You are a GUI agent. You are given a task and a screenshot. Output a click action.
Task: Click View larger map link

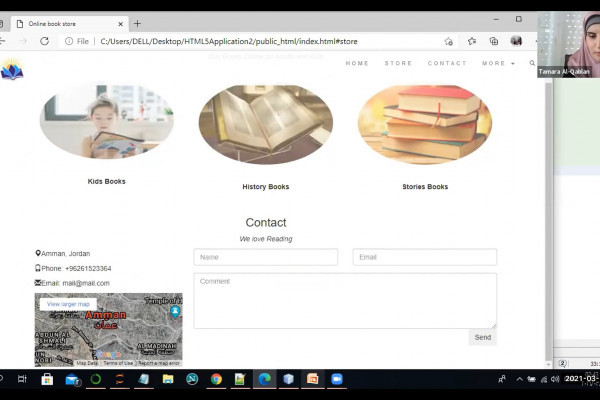(68, 304)
